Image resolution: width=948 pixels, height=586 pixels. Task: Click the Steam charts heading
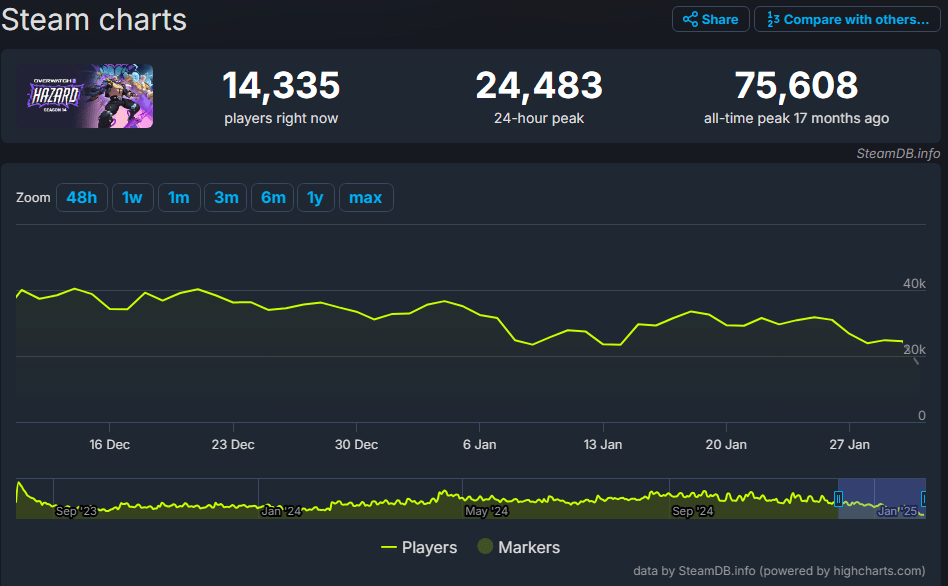94,19
